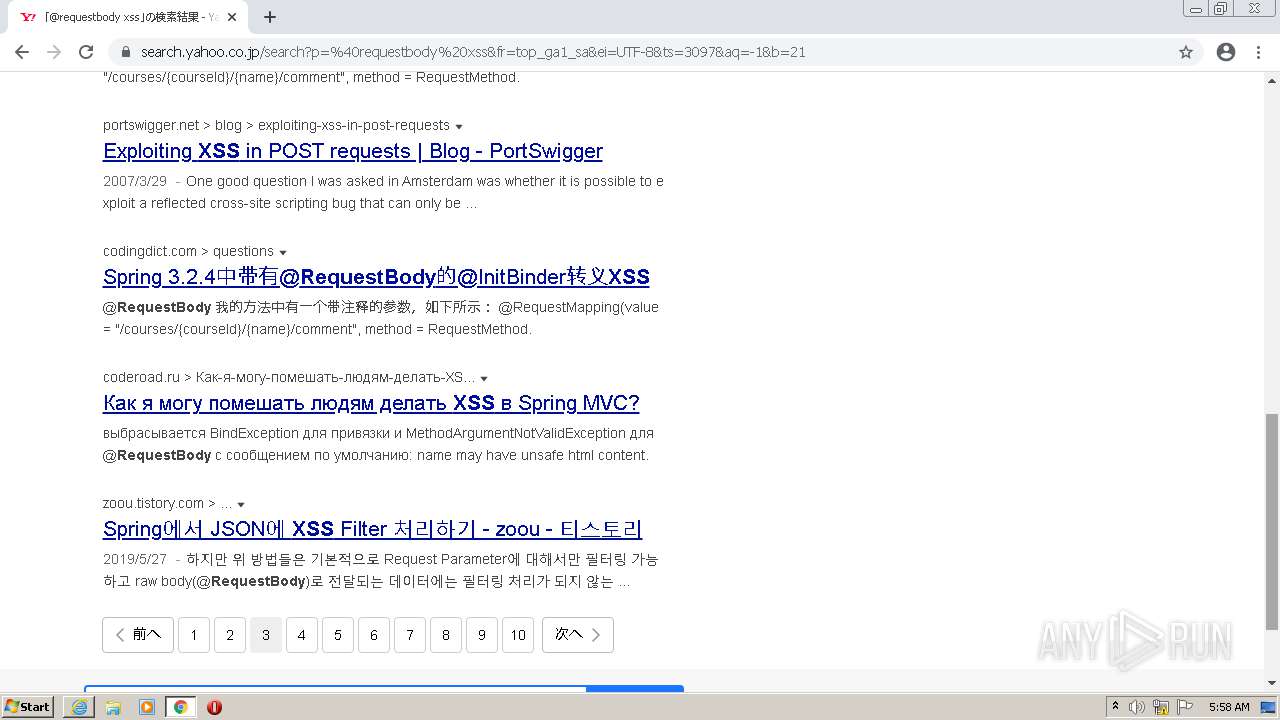Switch to Chrome taskbar icon
Viewport: 1280px width, 720px height.
tap(180, 707)
